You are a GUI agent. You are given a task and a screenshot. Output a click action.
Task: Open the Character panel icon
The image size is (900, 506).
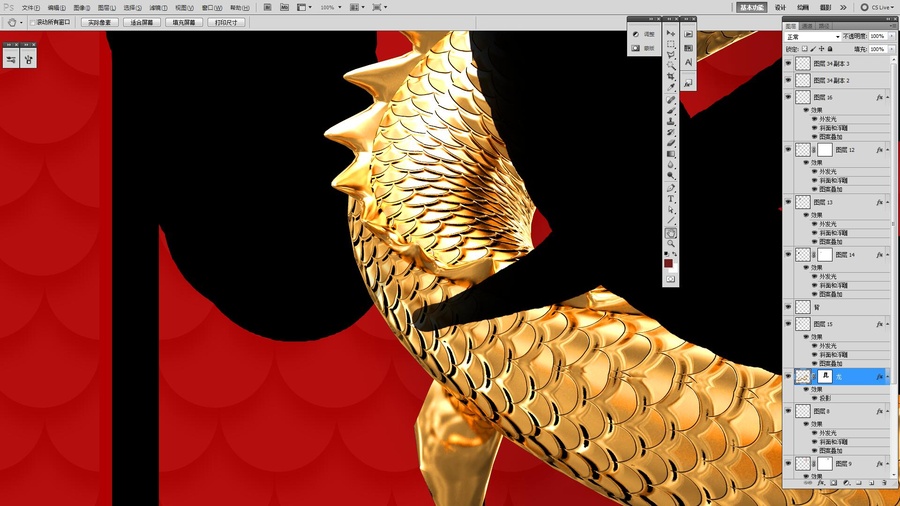tap(688, 62)
